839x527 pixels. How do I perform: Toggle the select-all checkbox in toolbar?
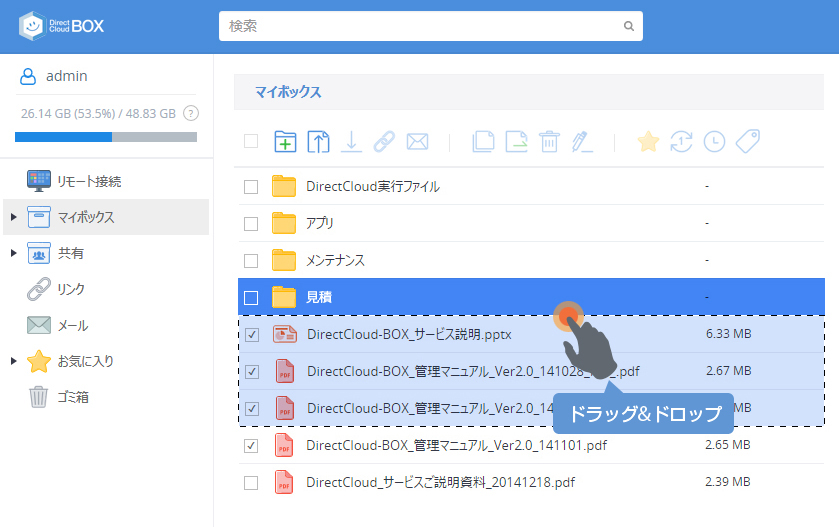click(x=251, y=142)
